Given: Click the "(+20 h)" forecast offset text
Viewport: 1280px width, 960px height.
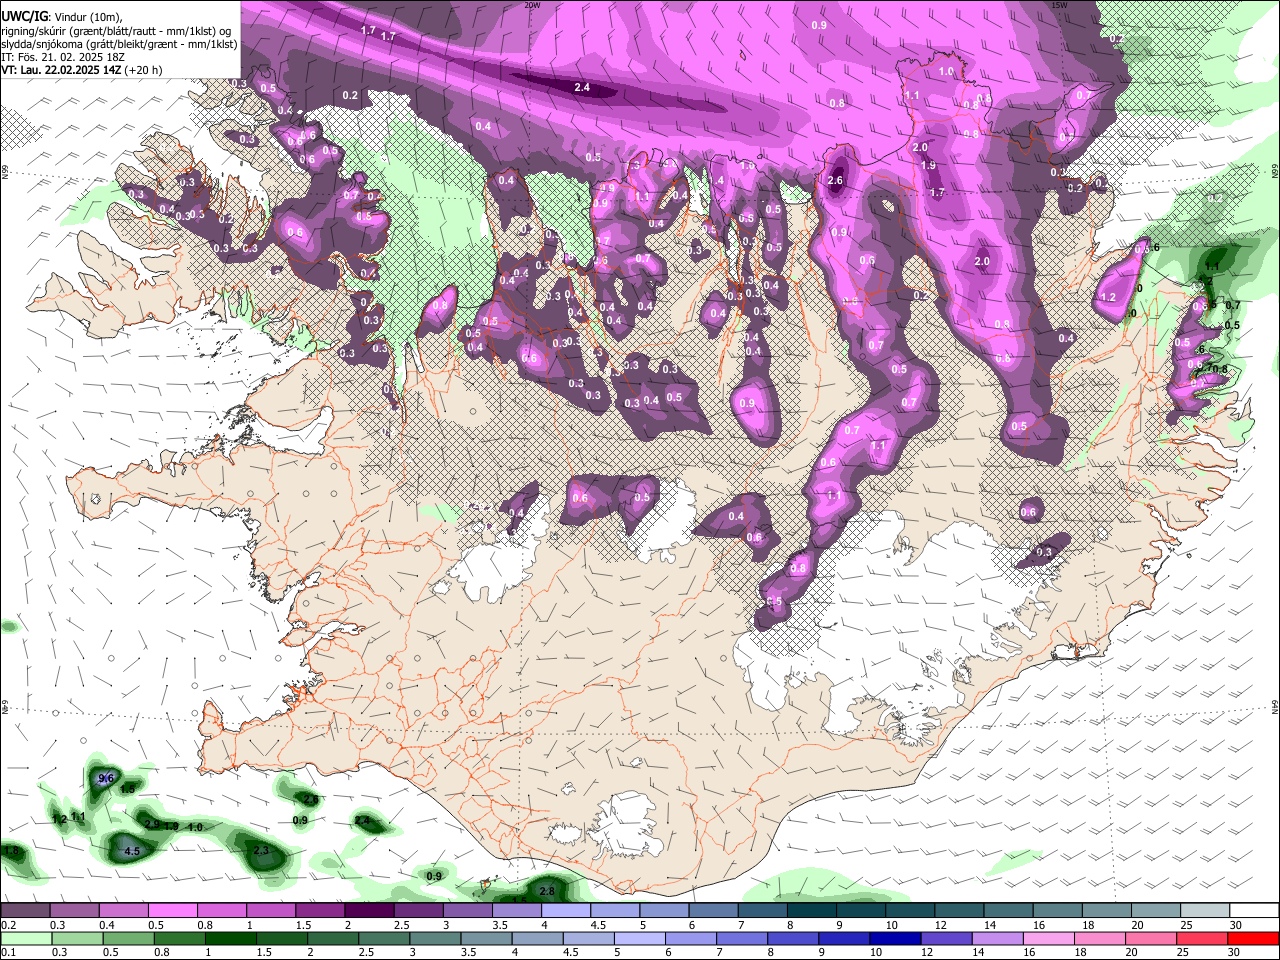Looking at the screenshot, I should coord(144,70).
